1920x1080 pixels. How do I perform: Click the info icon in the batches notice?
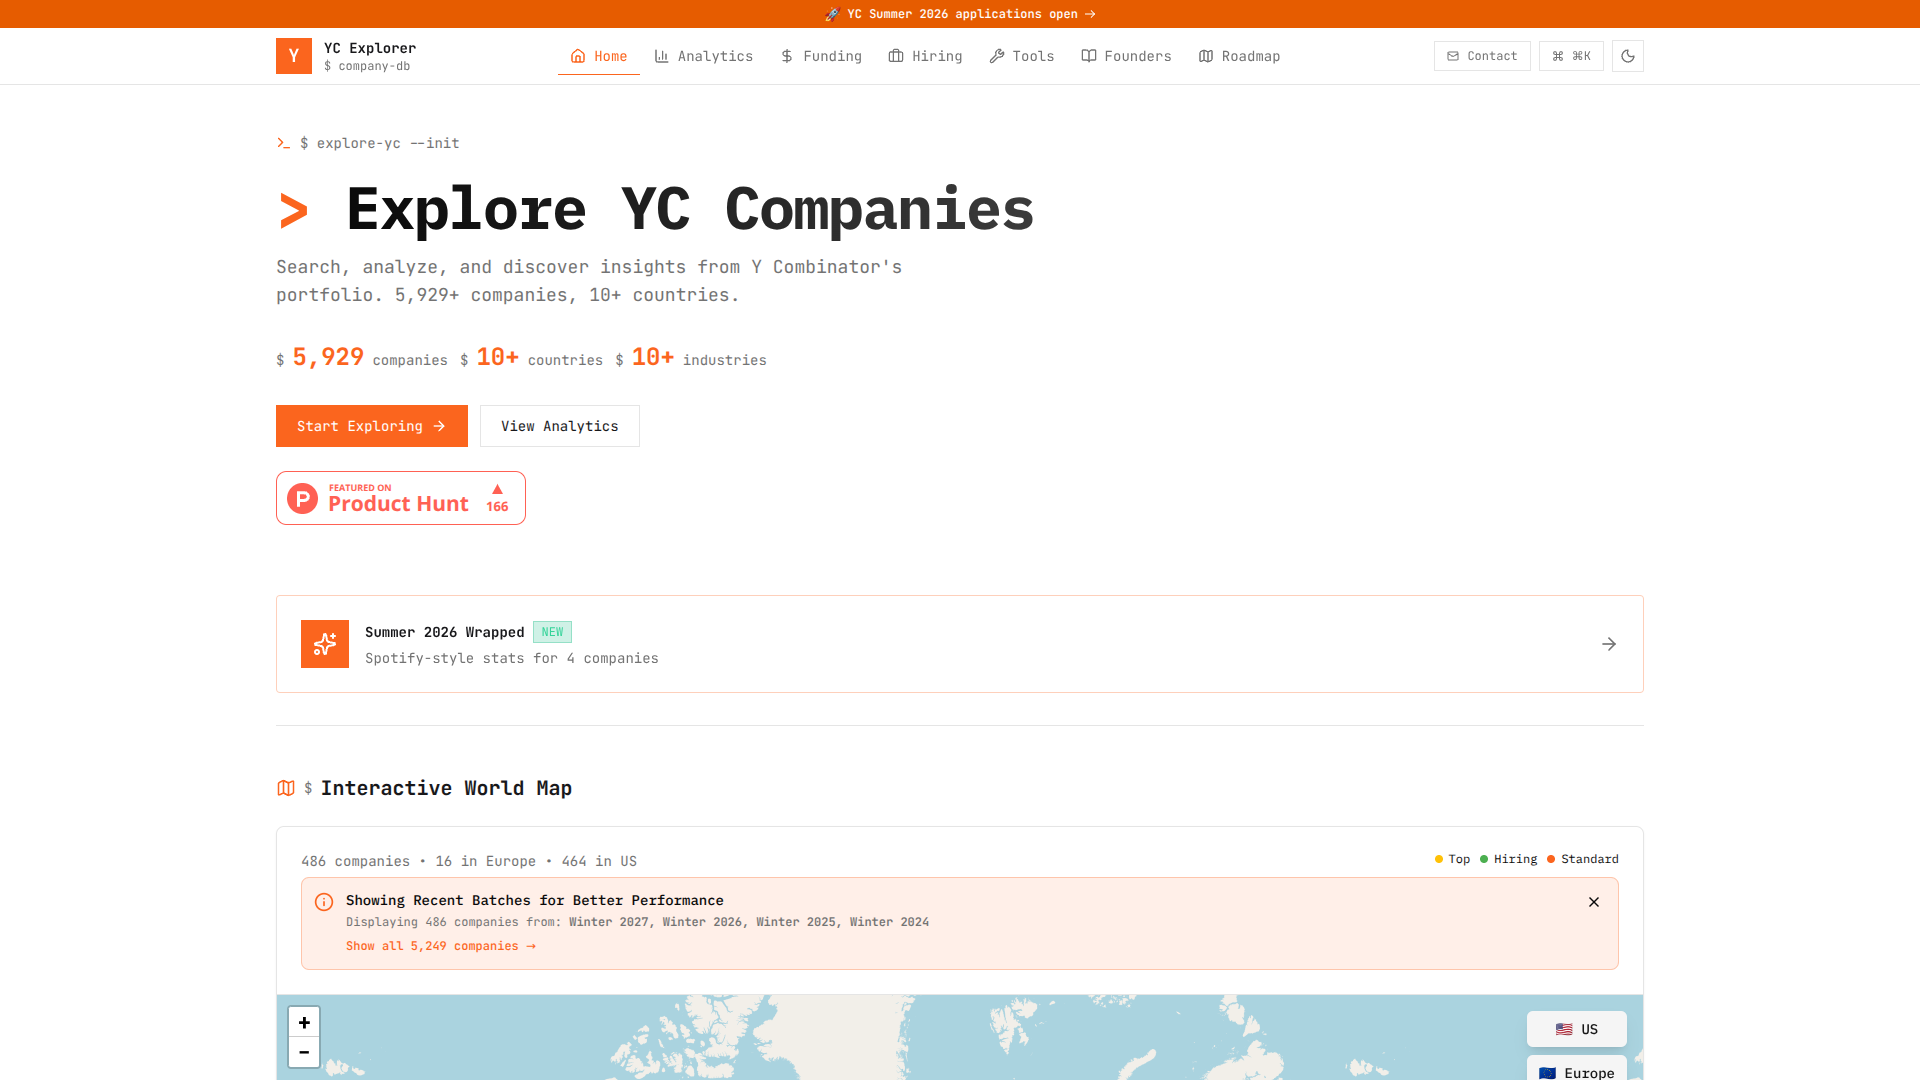(x=324, y=902)
